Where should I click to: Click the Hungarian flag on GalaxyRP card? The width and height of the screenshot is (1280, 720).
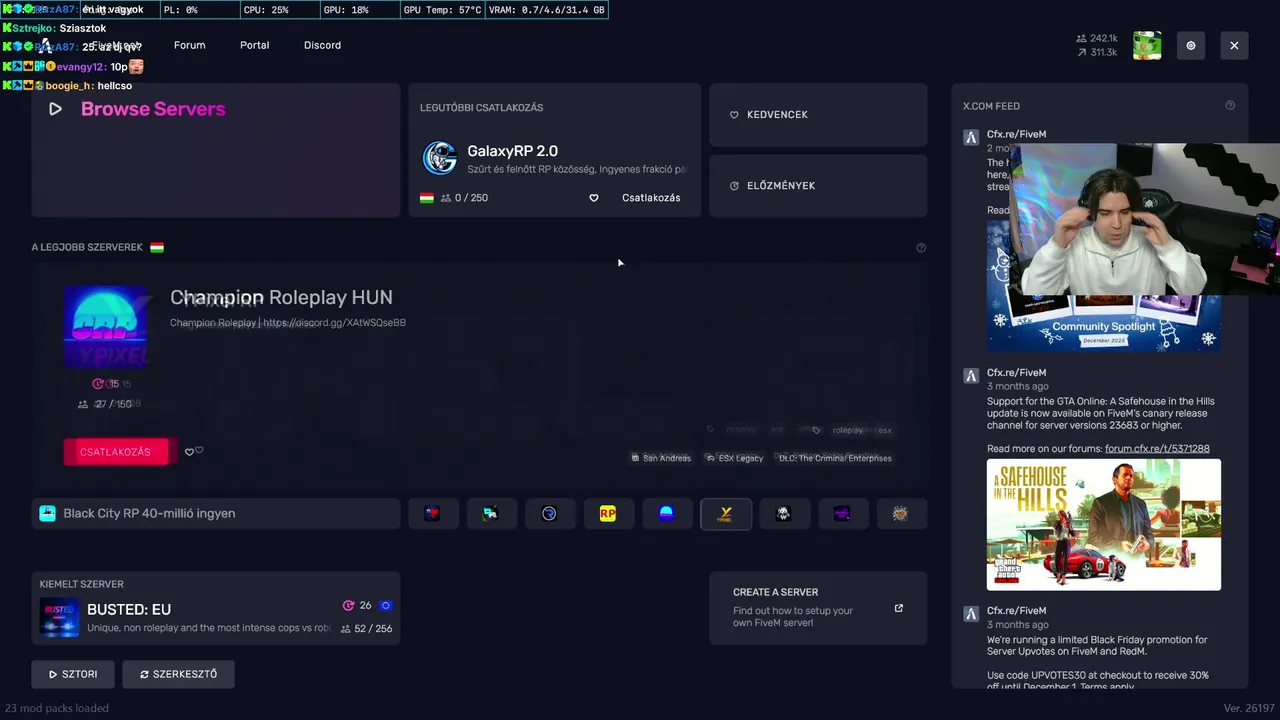pyautogui.click(x=427, y=198)
